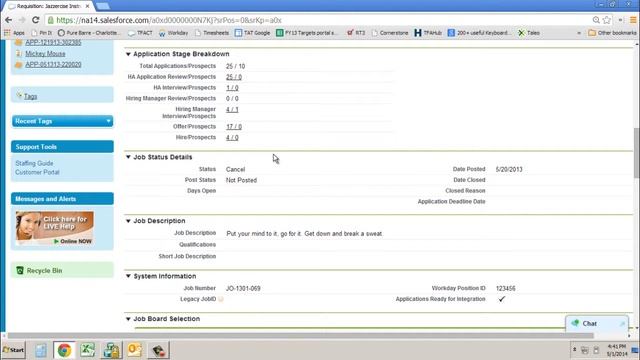Open Excel from the taskbar

(x=87, y=350)
